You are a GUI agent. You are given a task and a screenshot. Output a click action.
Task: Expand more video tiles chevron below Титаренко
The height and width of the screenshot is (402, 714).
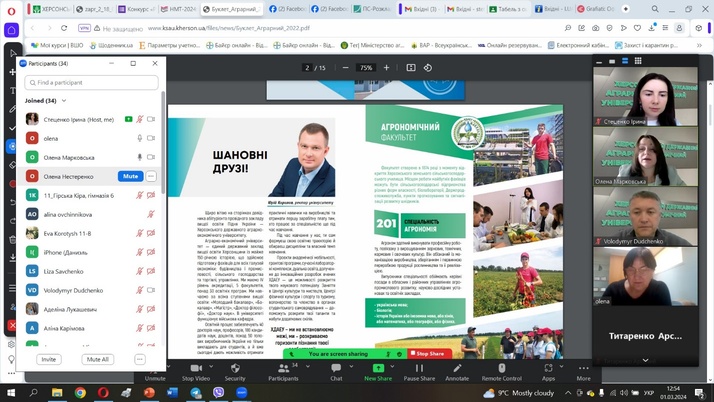(645, 360)
